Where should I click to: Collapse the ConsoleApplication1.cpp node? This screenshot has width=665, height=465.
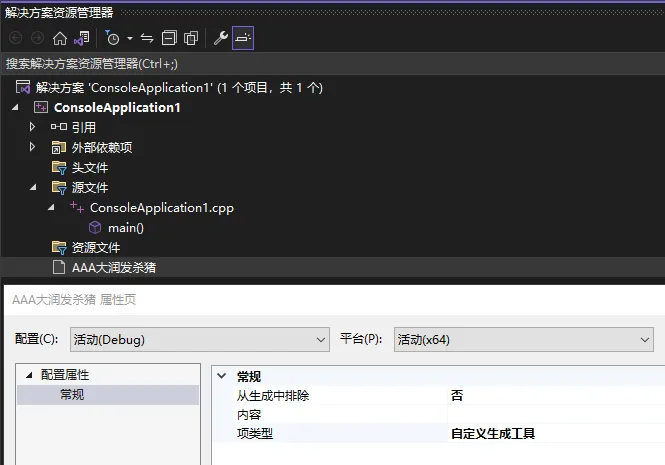(x=51, y=207)
